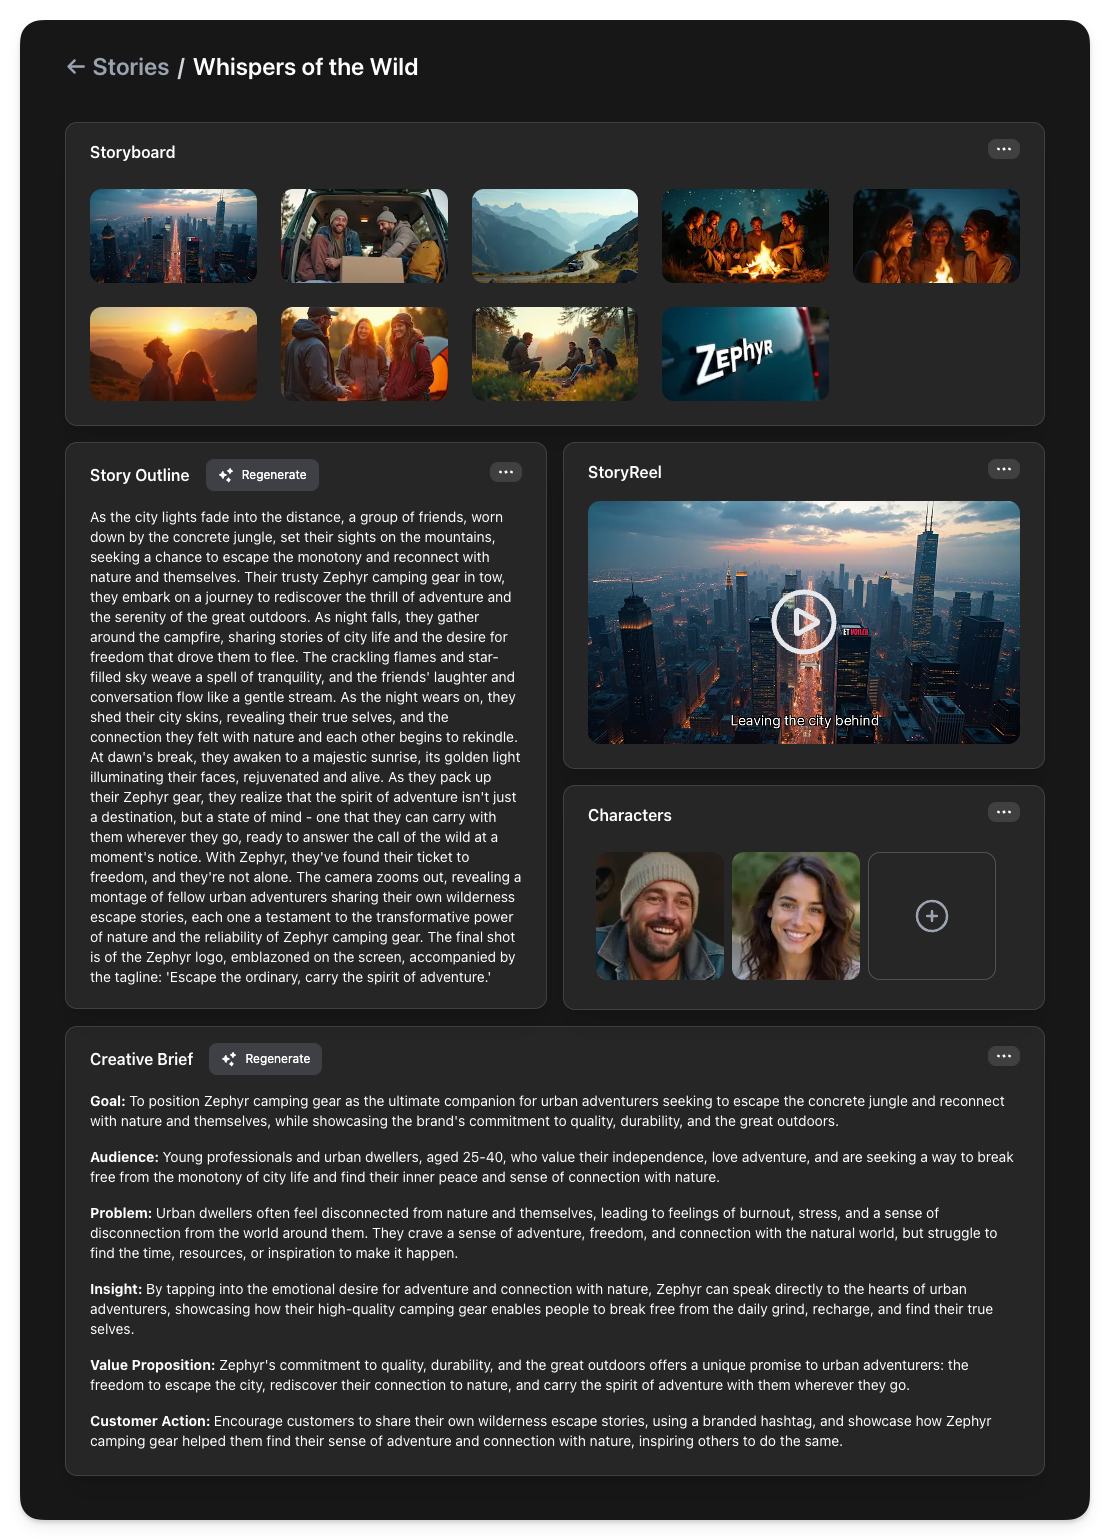Click the back arrow next to Stories

point(76,67)
